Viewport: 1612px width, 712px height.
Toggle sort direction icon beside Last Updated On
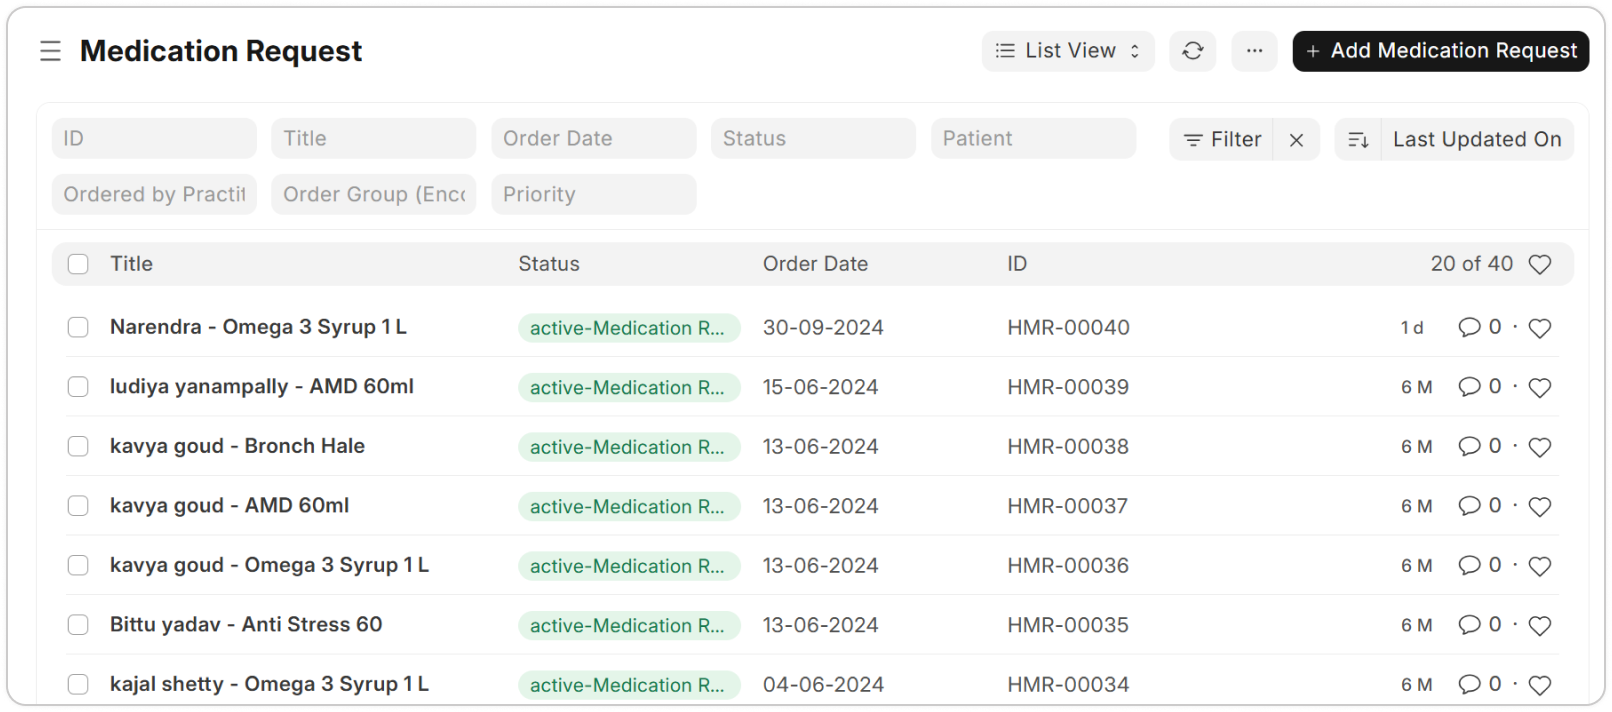tap(1358, 140)
